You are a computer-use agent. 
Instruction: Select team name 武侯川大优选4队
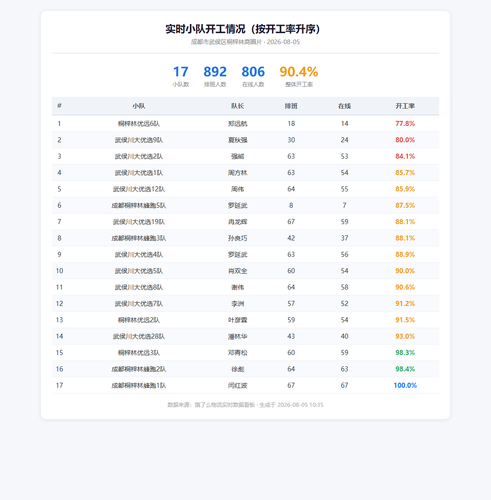[139, 254]
